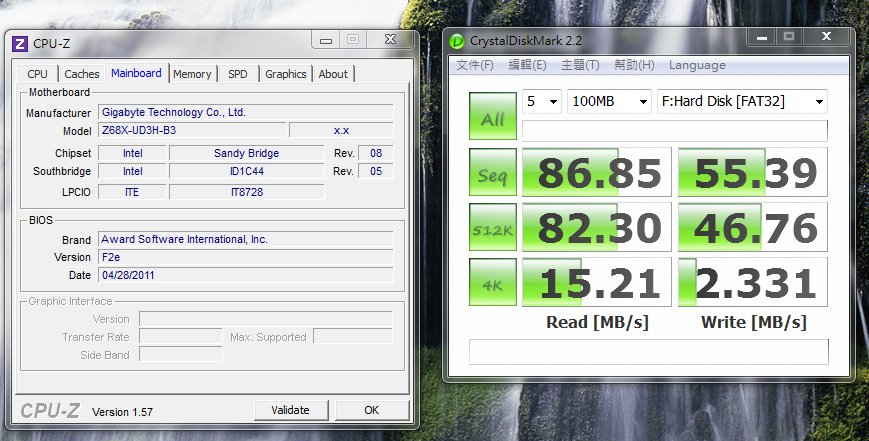This screenshot has height=441, width=869.
Task: Click the empty comment field below results
Action: (x=648, y=351)
